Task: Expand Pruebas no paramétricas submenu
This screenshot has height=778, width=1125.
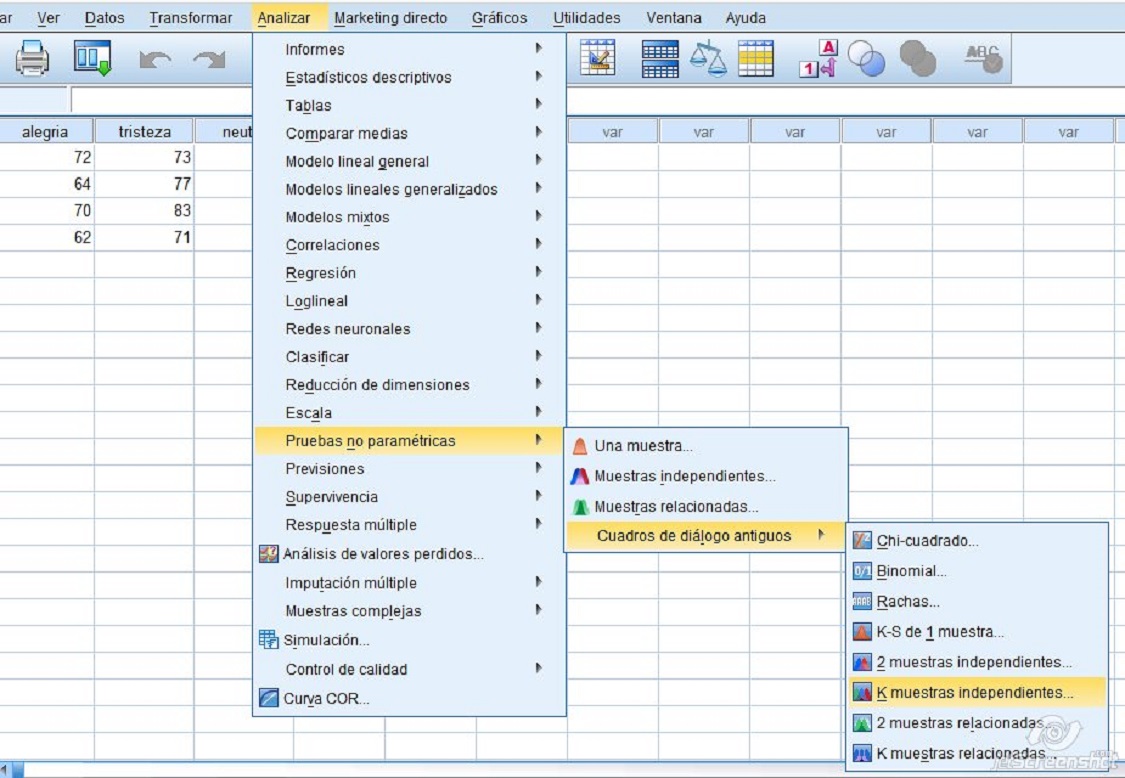Action: (409, 441)
